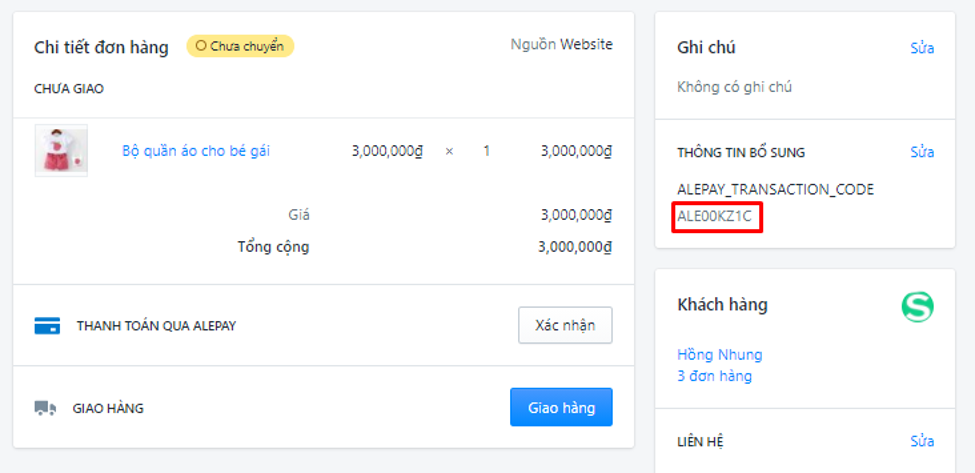The width and height of the screenshot is (975, 473).
Task: Click the ALEPAY_TRANSACTION_CODE field label
Action: [775, 189]
